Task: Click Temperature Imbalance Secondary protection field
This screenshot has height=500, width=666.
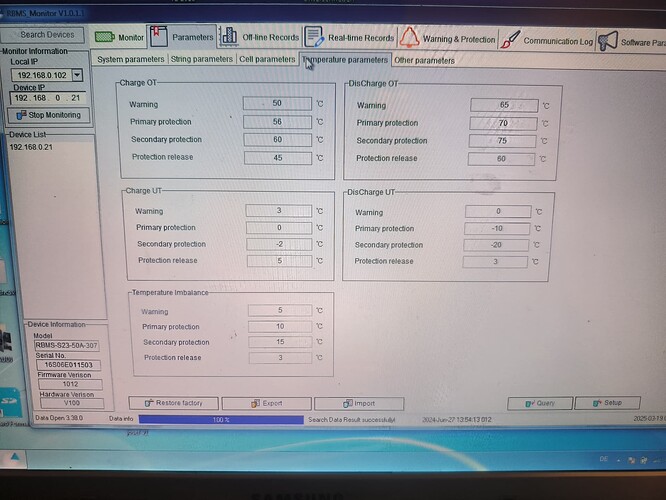Action: [x=280, y=342]
